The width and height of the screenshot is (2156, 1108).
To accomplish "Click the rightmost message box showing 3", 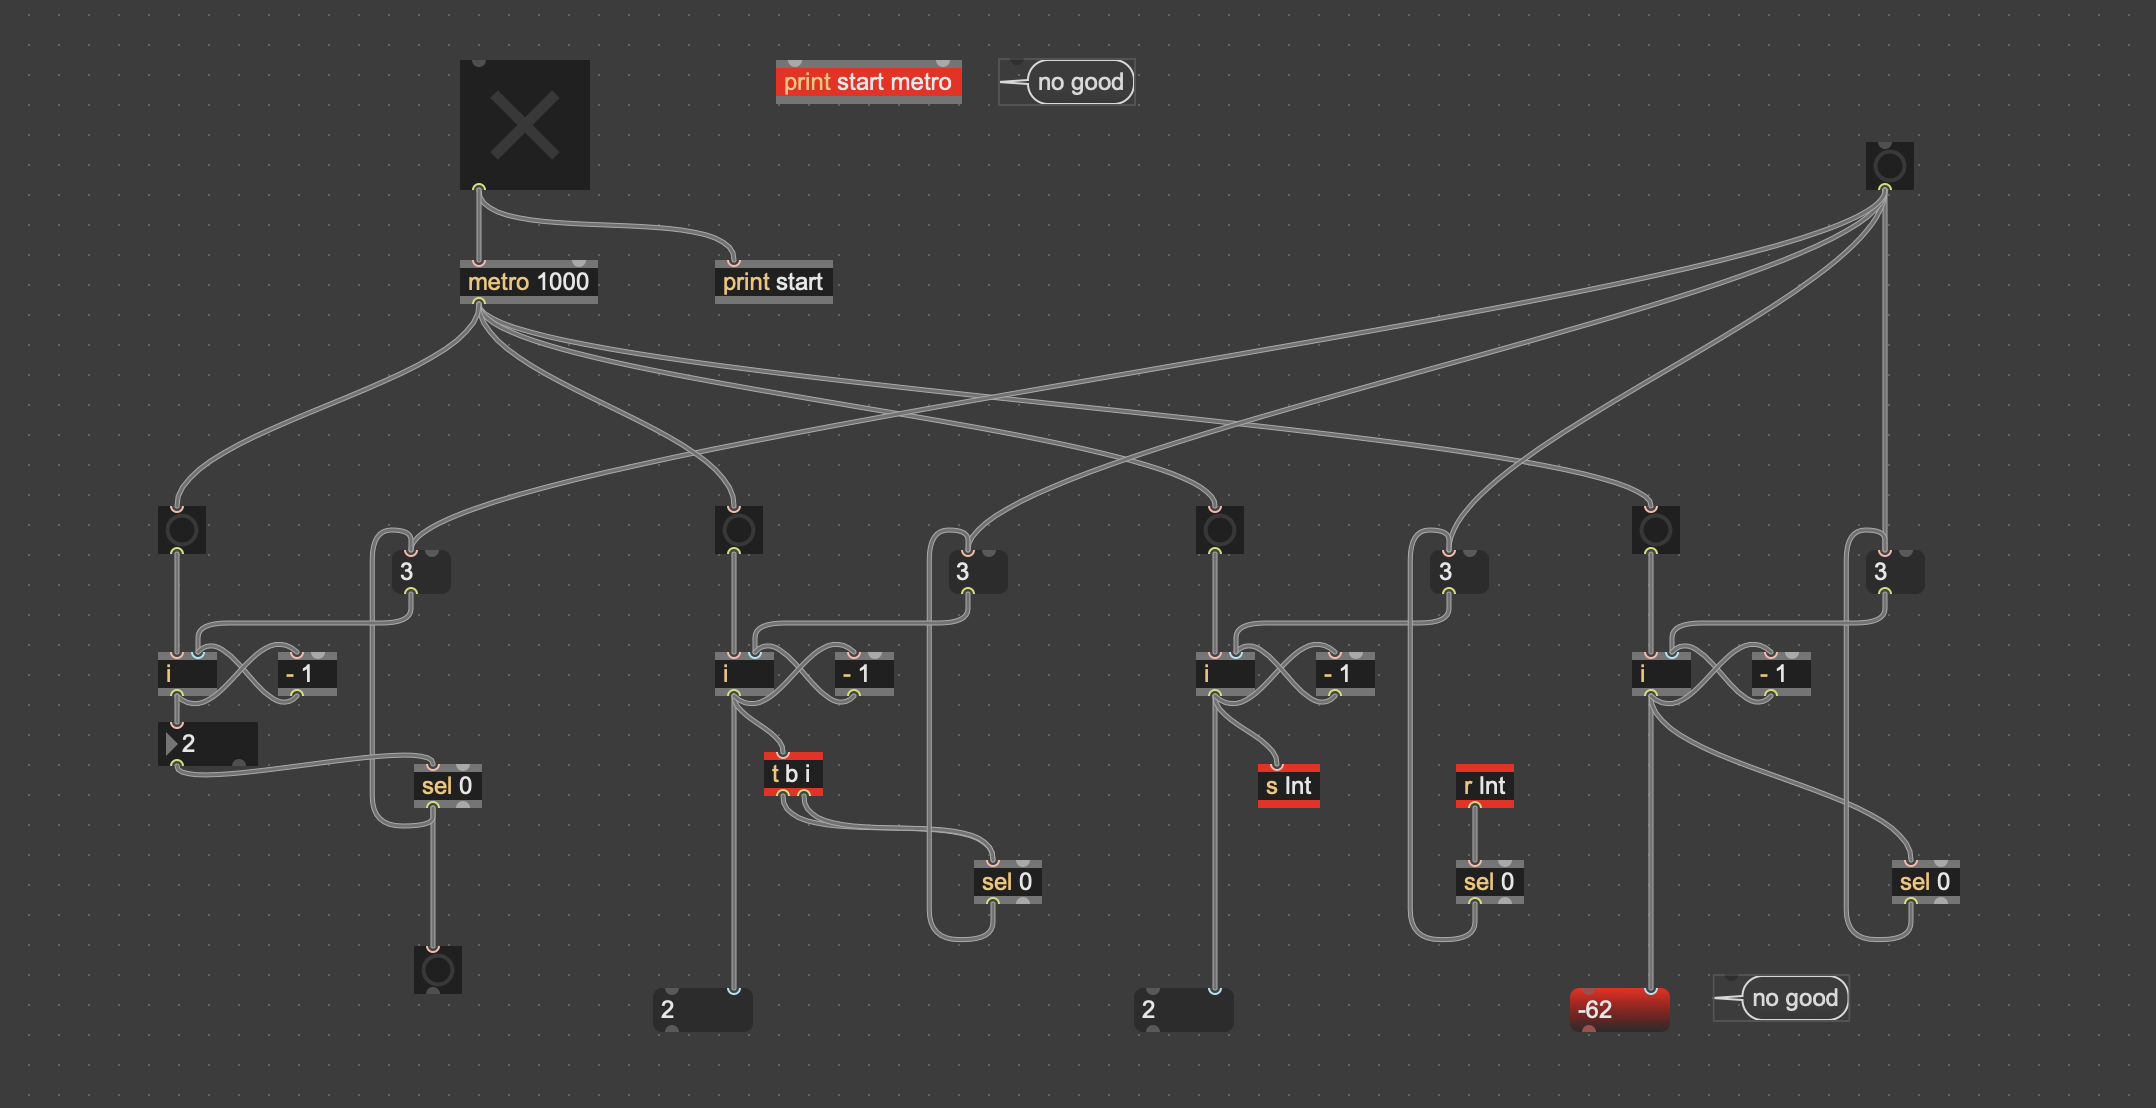I will pyautogui.click(x=1897, y=572).
